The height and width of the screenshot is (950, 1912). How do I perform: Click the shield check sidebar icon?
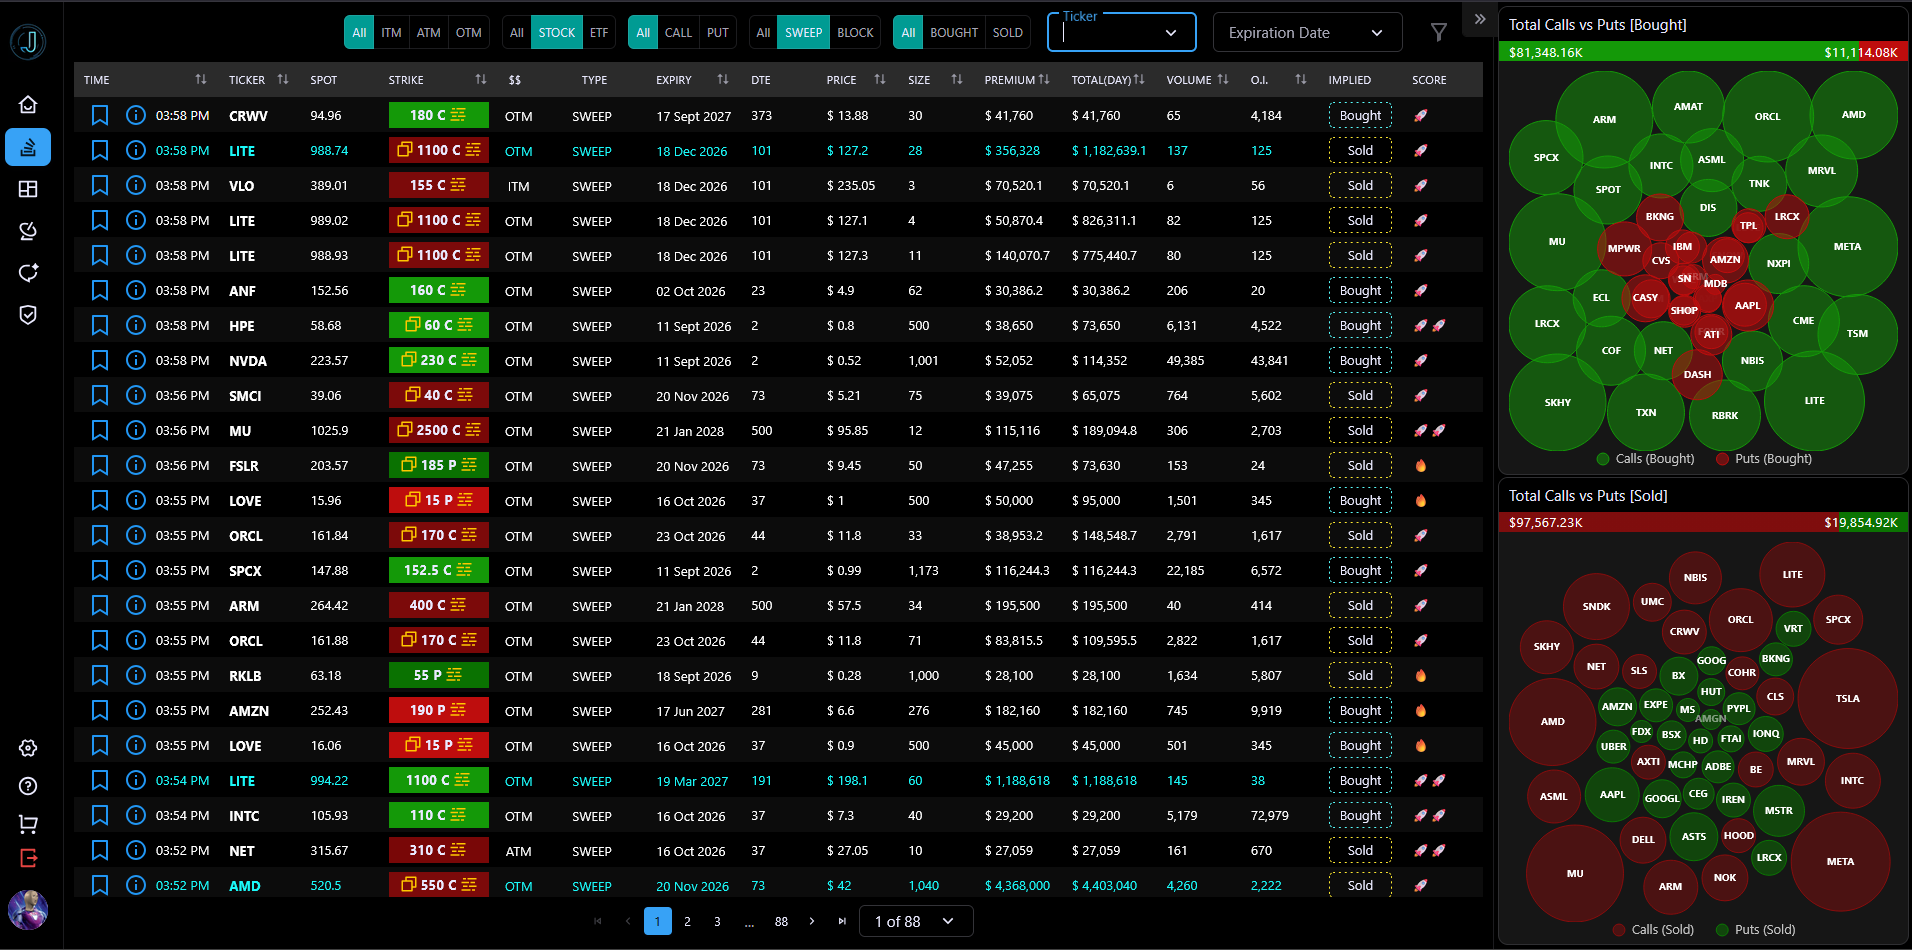tap(28, 315)
